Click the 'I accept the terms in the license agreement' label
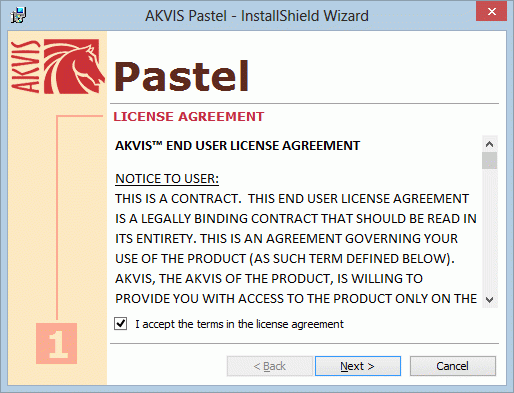This screenshot has width=514, height=393. pos(239,324)
